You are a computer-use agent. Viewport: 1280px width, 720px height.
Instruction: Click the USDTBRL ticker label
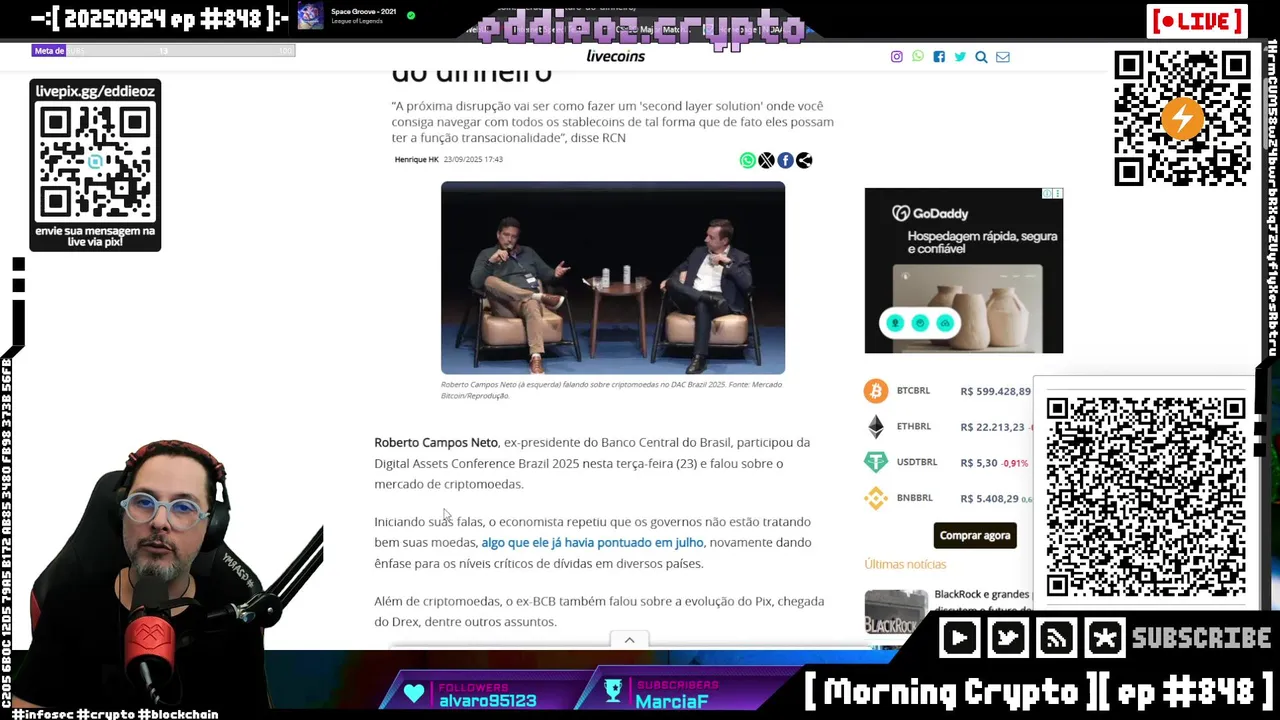(916, 462)
